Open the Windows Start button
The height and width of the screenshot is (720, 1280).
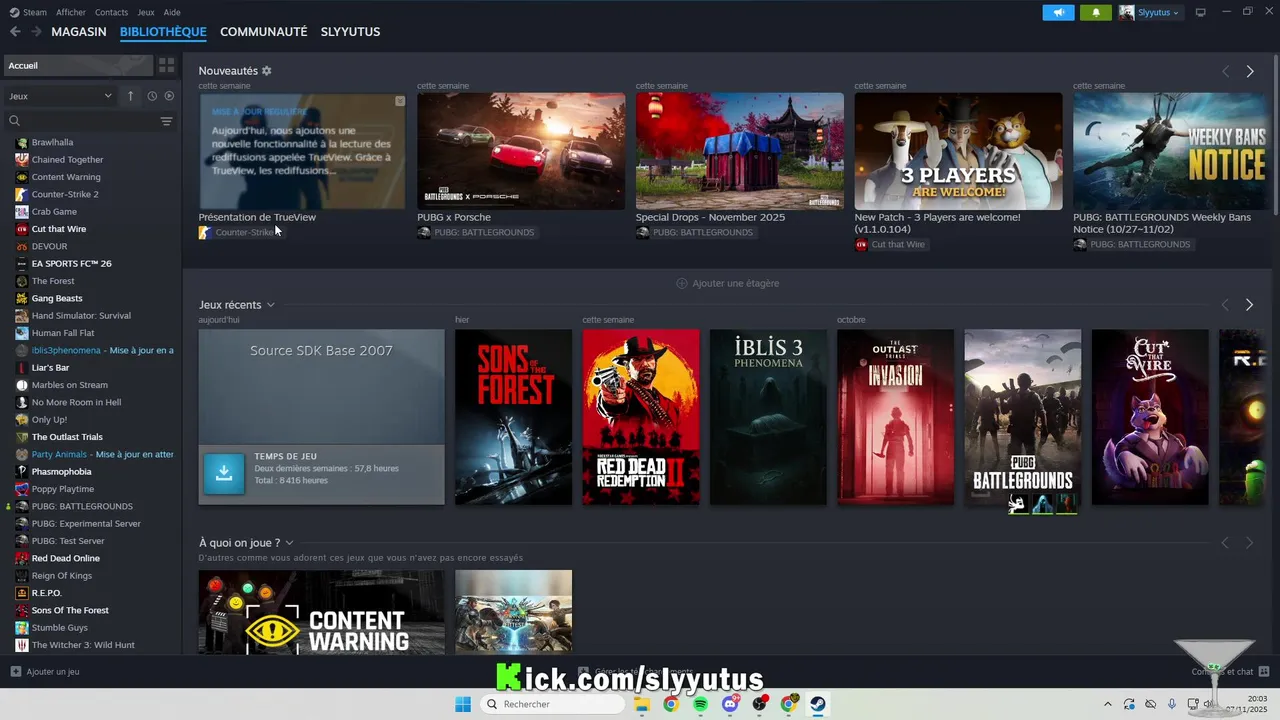point(463,704)
